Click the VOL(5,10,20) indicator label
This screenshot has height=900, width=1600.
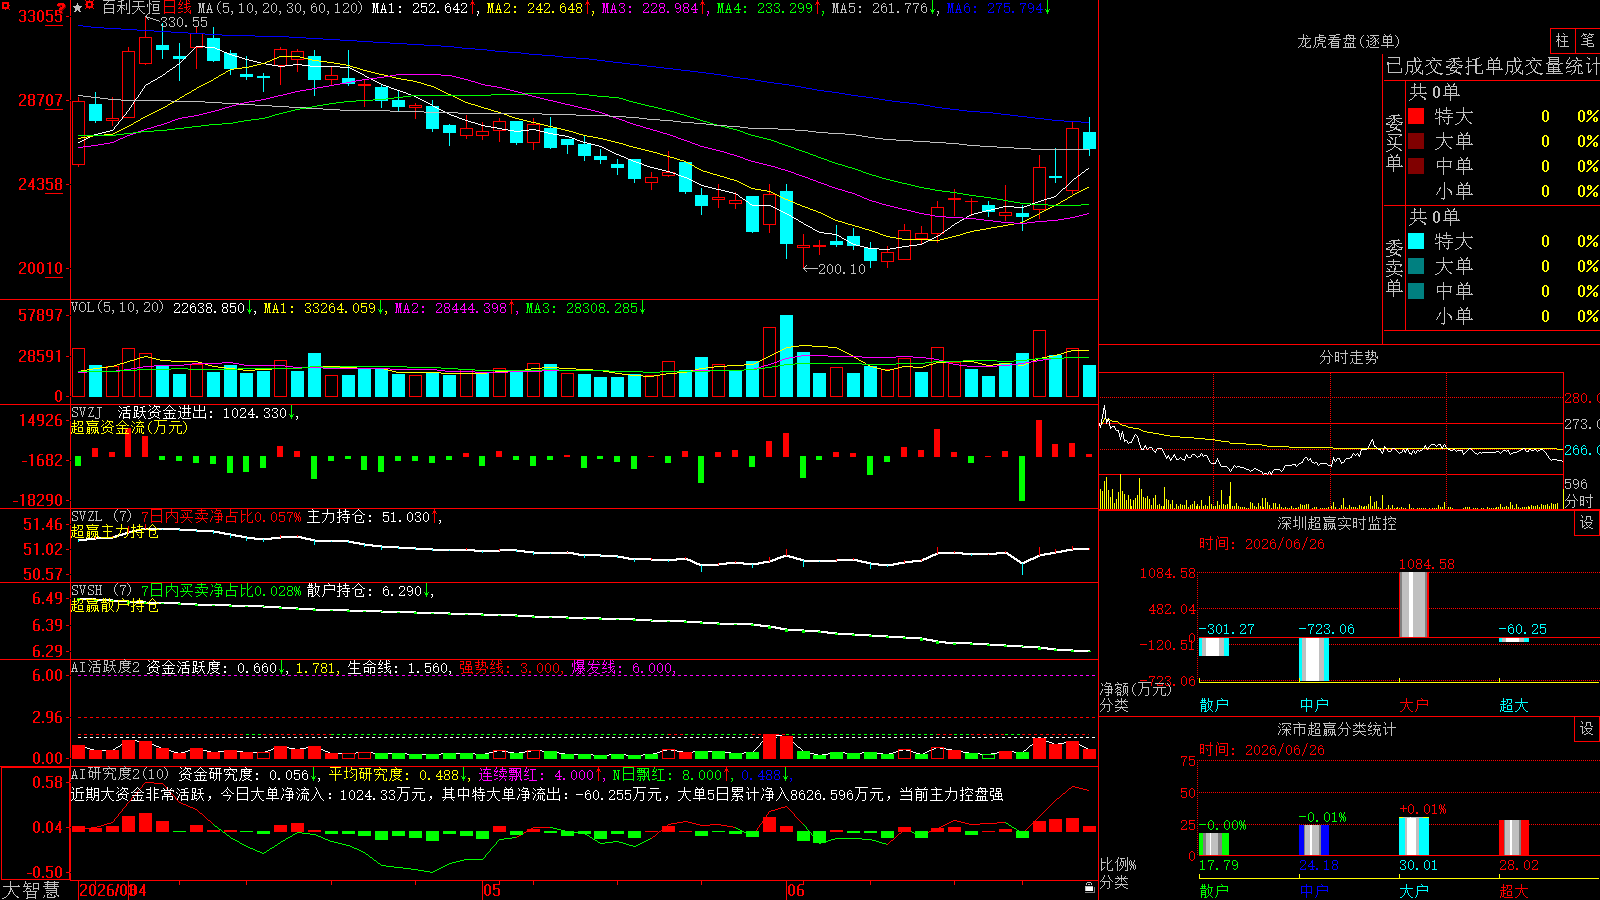(117, 308)
